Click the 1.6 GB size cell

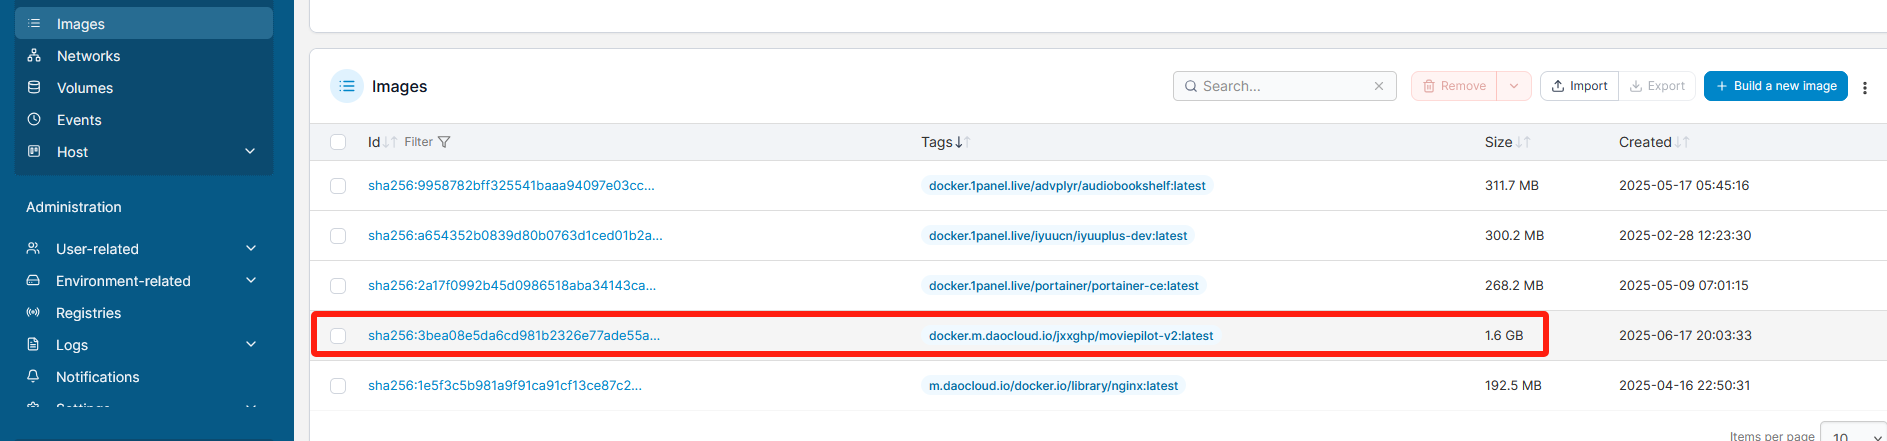tap(1504, 335)
